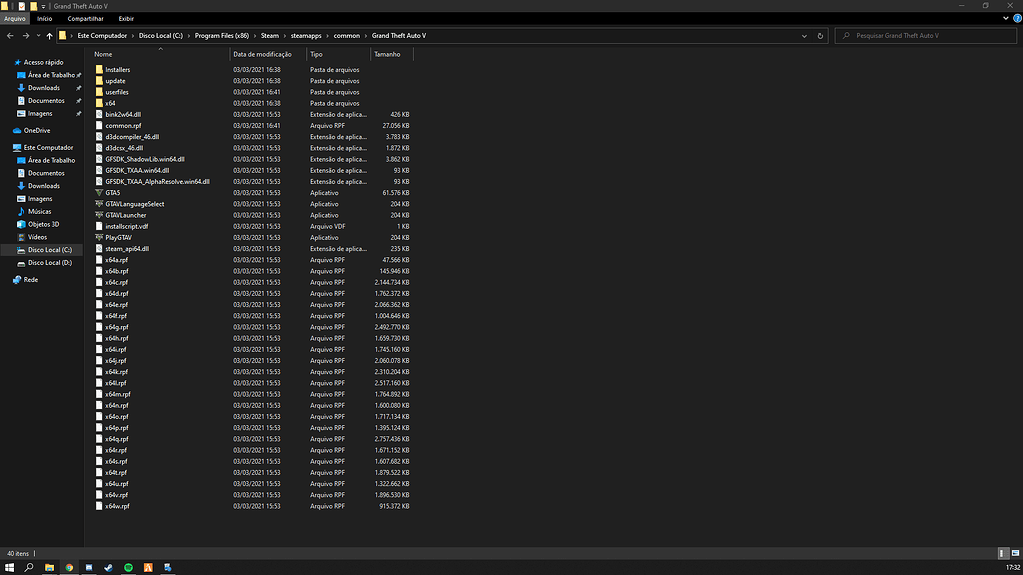The width and height of the screenshot is (1023, 575).
Task: Open address bar history dropdown
Action: point(807,35)
